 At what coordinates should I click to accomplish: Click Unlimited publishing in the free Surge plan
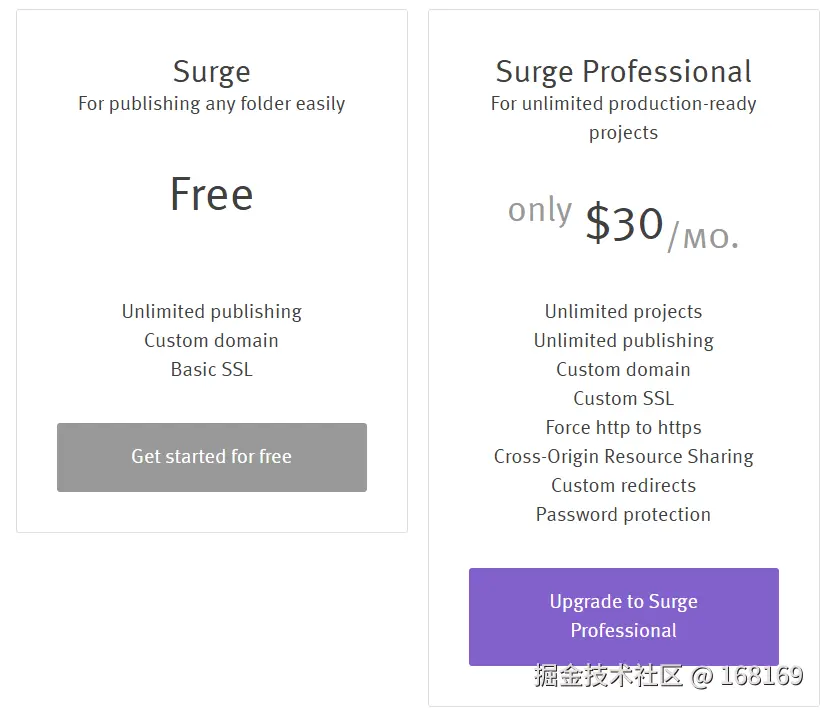click(211, 312)
